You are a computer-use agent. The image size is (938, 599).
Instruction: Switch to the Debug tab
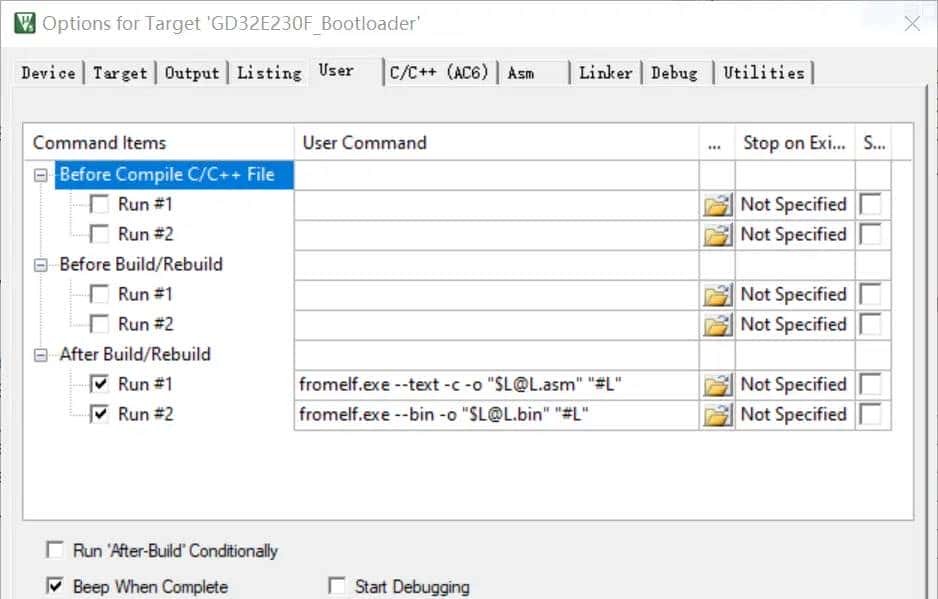tap(674, 73)
